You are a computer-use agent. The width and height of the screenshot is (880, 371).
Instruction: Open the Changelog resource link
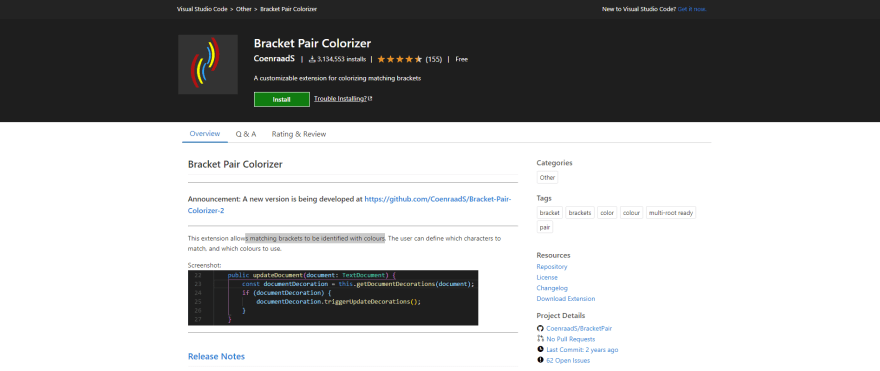(x=548, y=288)
